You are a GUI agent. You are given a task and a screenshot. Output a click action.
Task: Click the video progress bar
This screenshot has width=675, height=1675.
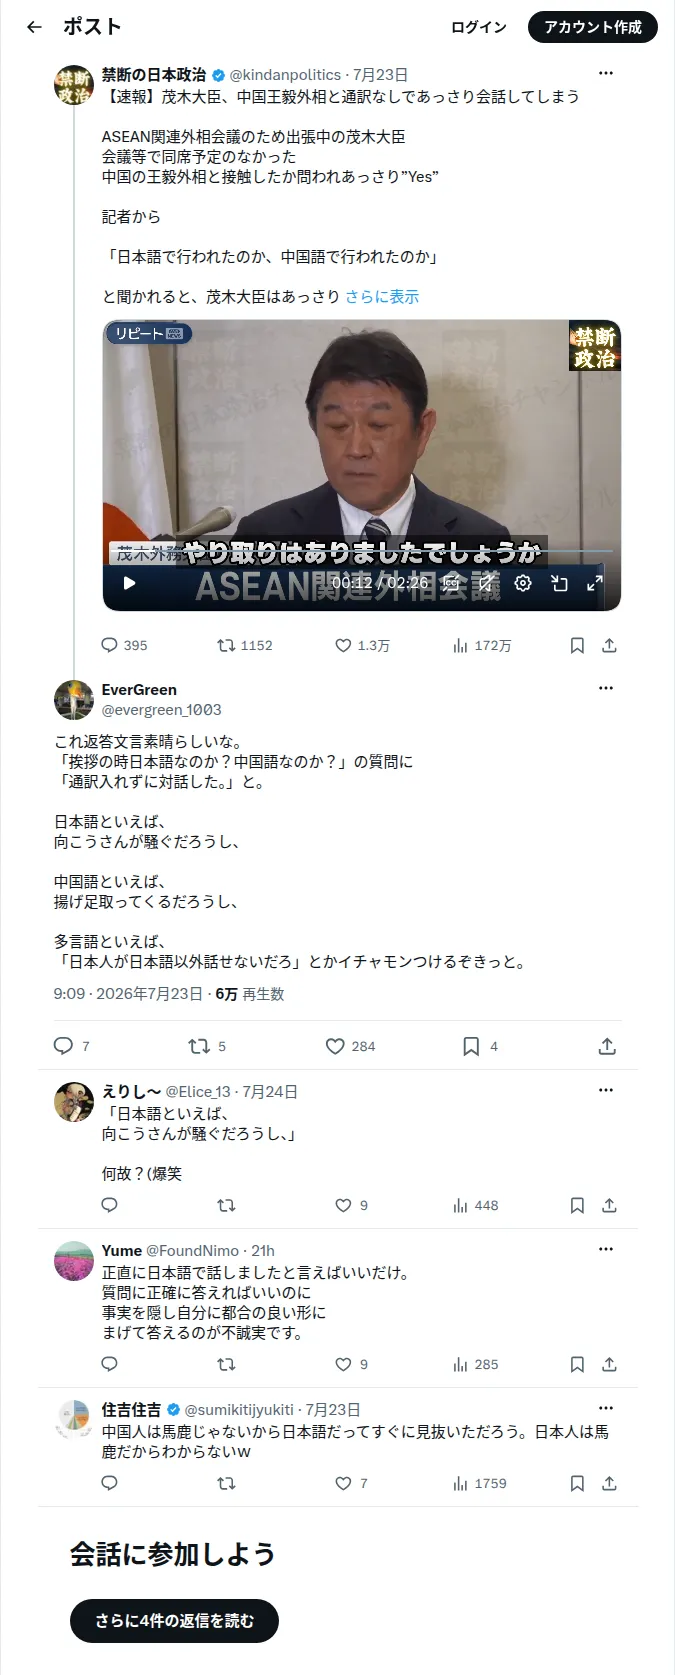tap(362, 552)
